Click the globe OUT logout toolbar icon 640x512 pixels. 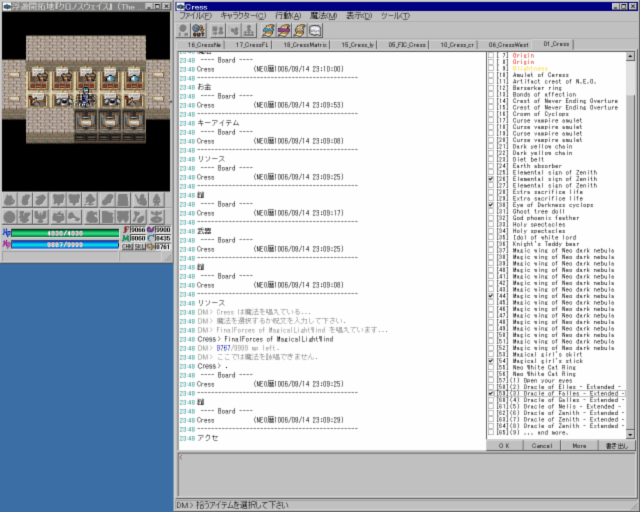199,30
